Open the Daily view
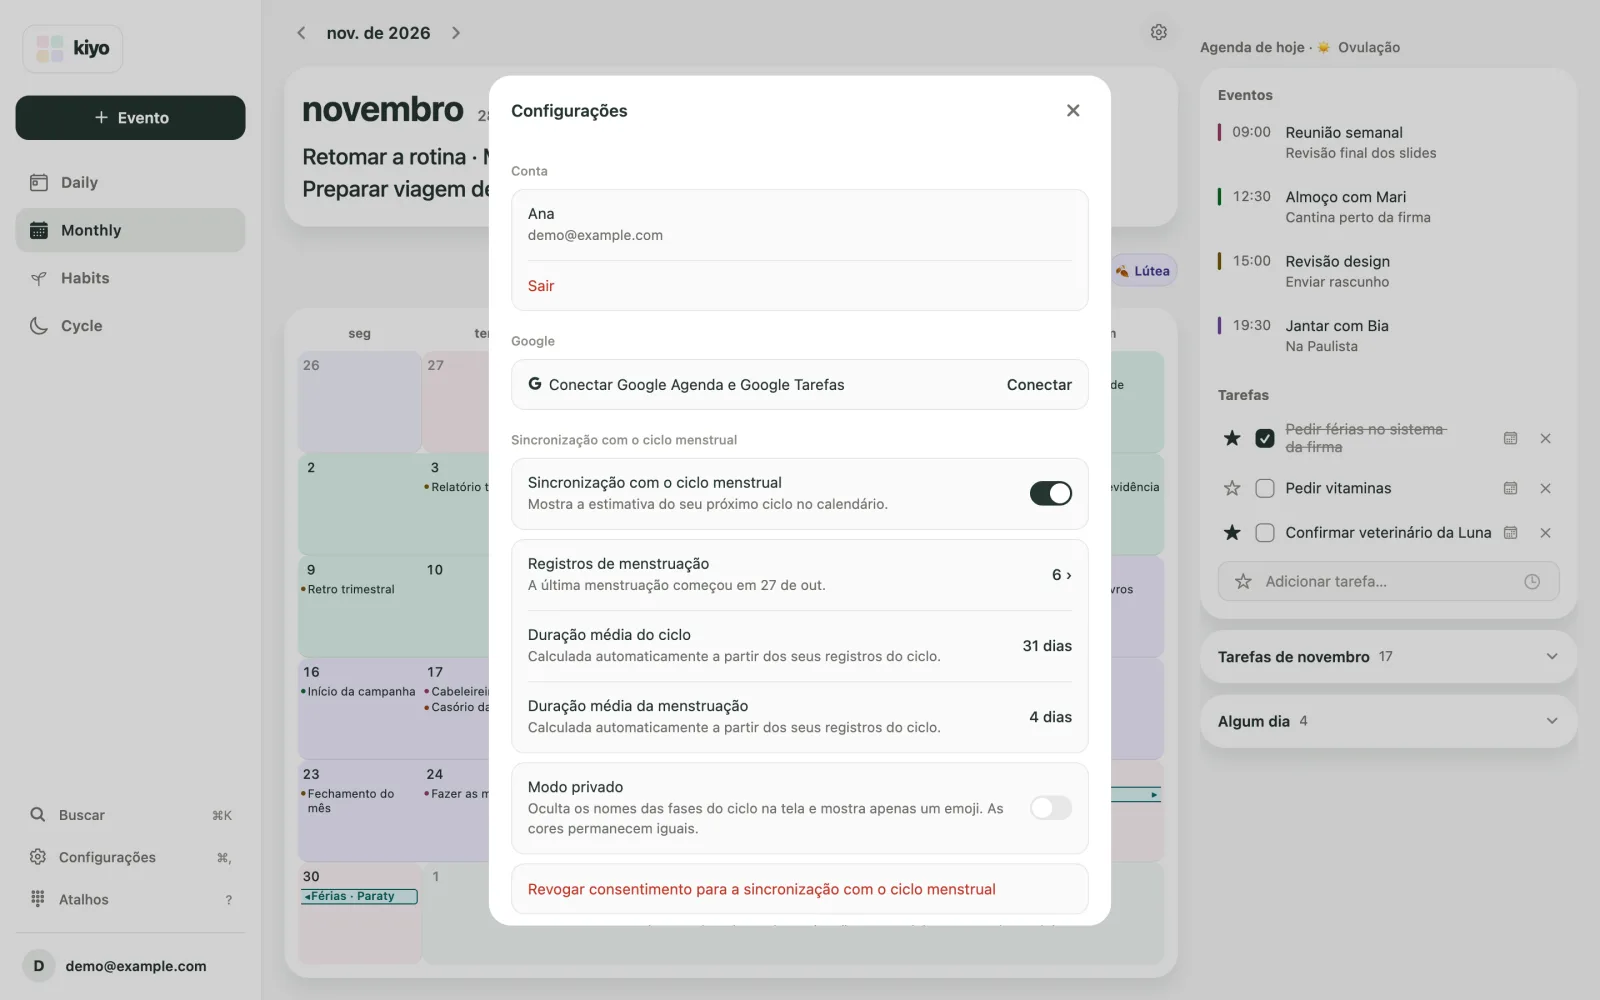This screenshot has width=1600, height=1000. click(130, 182)
